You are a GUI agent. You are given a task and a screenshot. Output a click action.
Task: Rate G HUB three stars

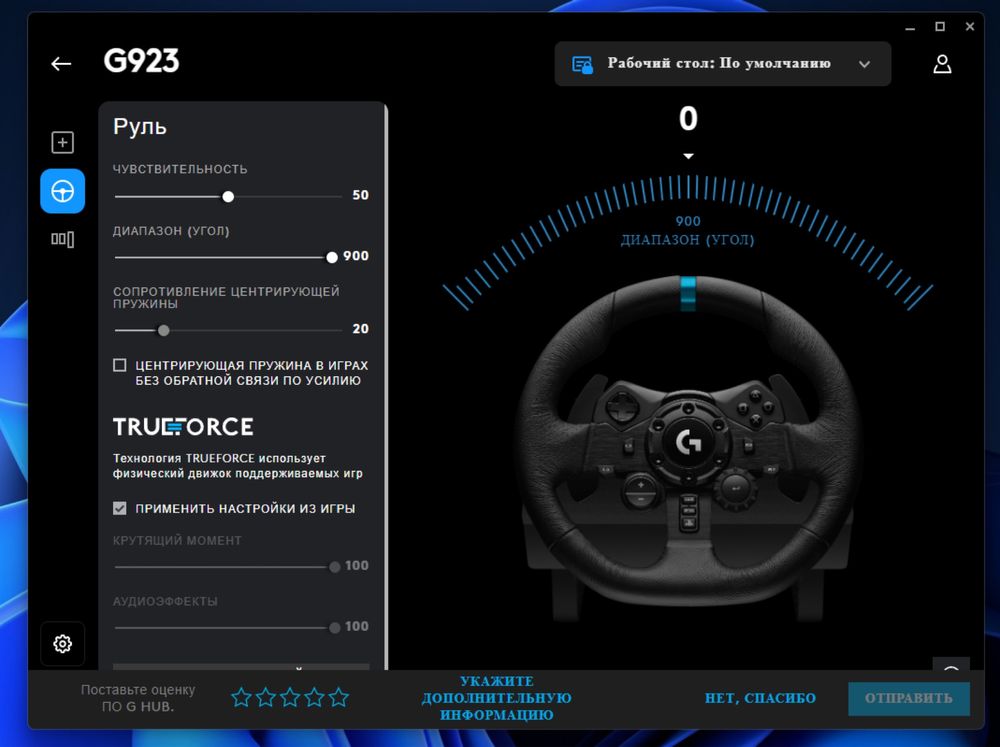point(290,697)
